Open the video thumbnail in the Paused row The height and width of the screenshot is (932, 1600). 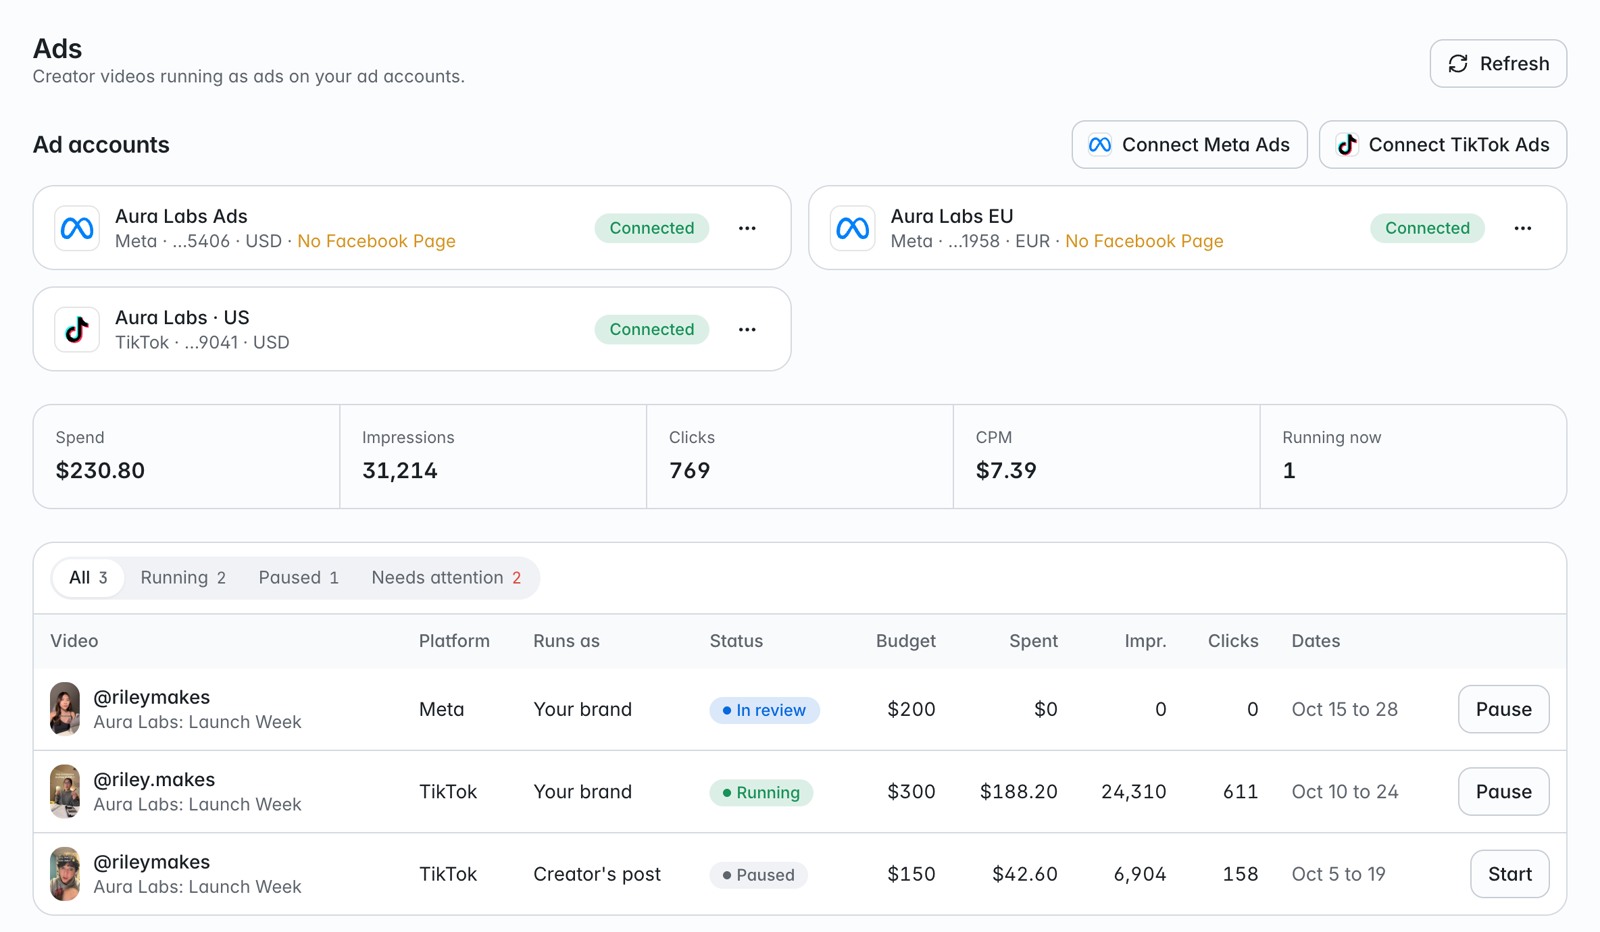(65, 874)
